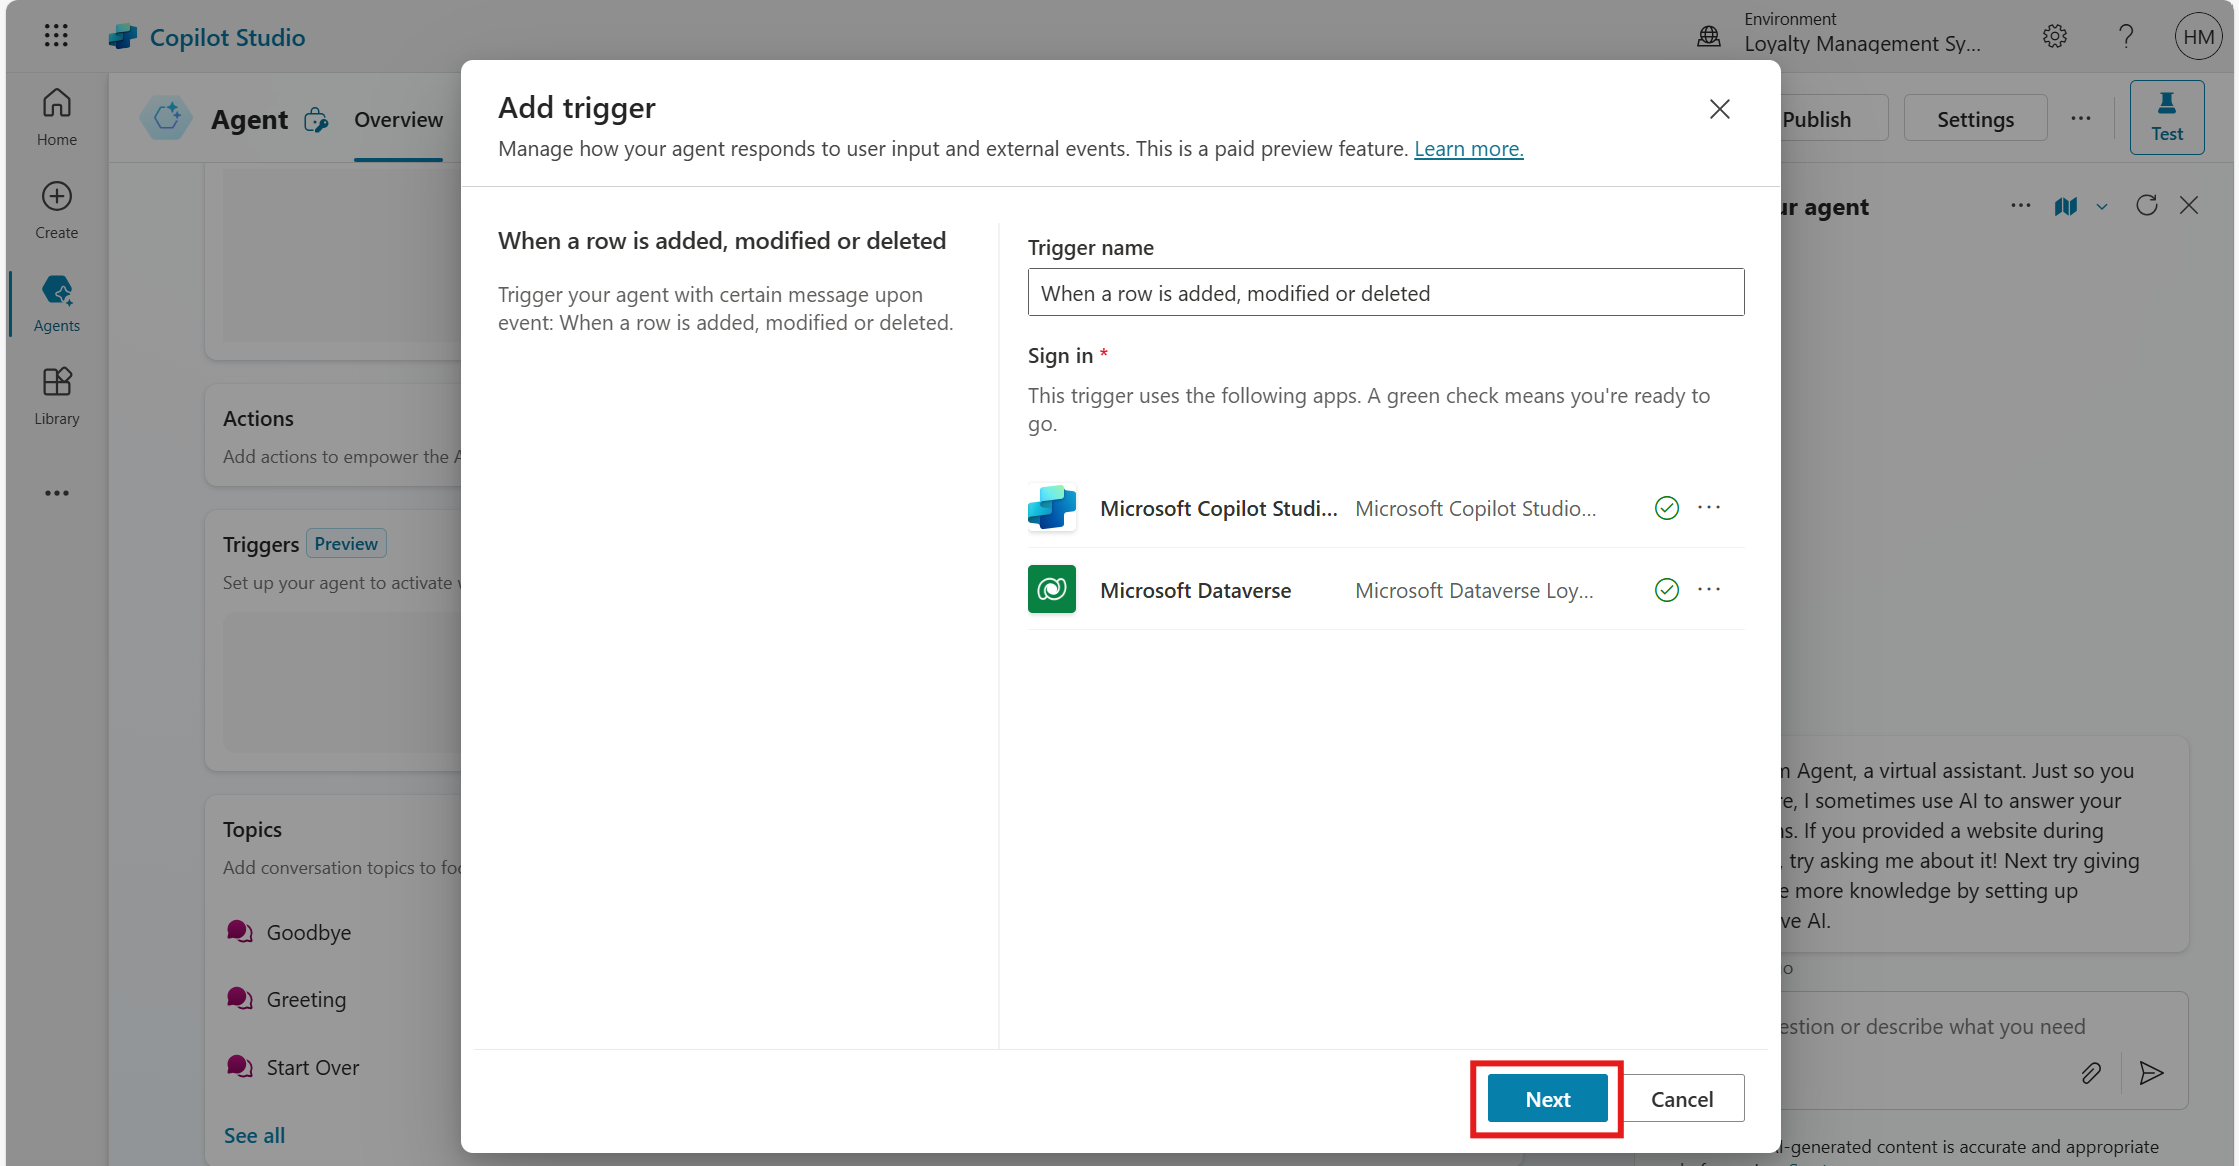Screen dimensions: 2239x1166
Task: Switch to the Overview tab
Action: (x=398, y=120)
